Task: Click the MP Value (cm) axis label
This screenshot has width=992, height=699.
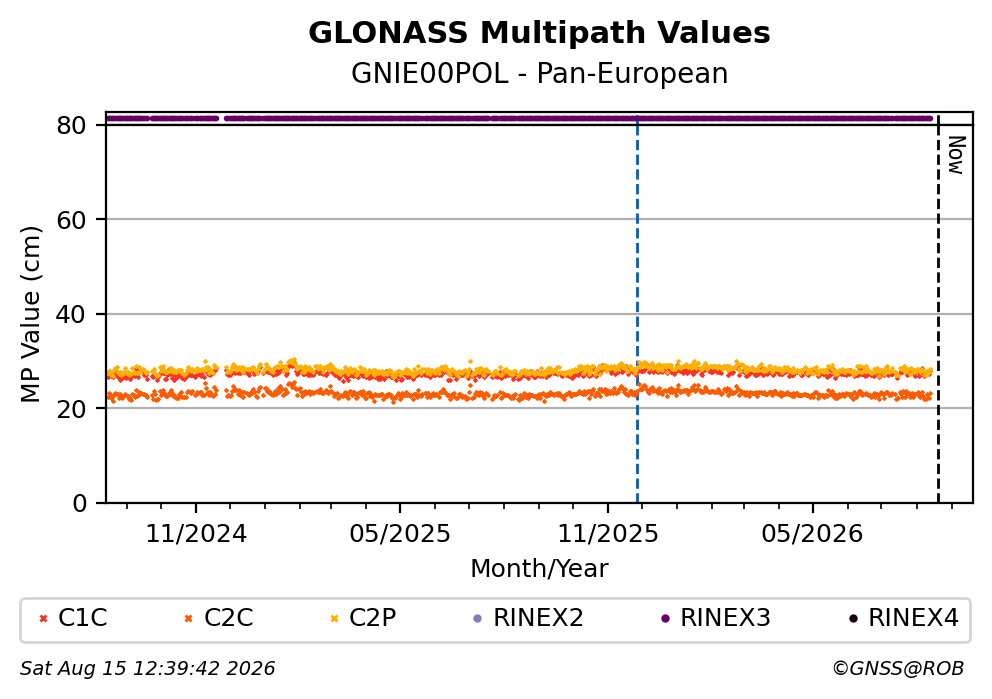Action: (30, 314)
